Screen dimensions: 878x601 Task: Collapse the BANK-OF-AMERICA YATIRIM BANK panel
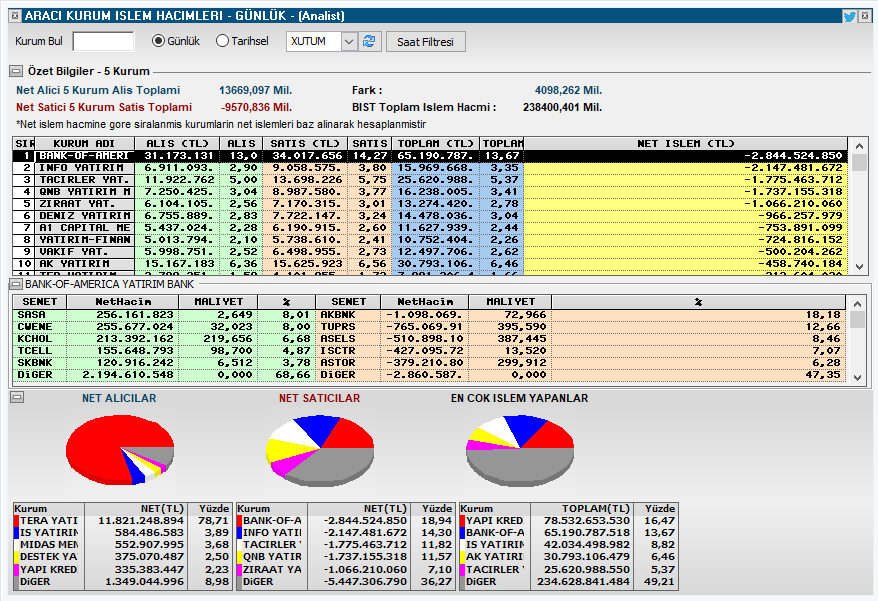(x=16, y=285)
